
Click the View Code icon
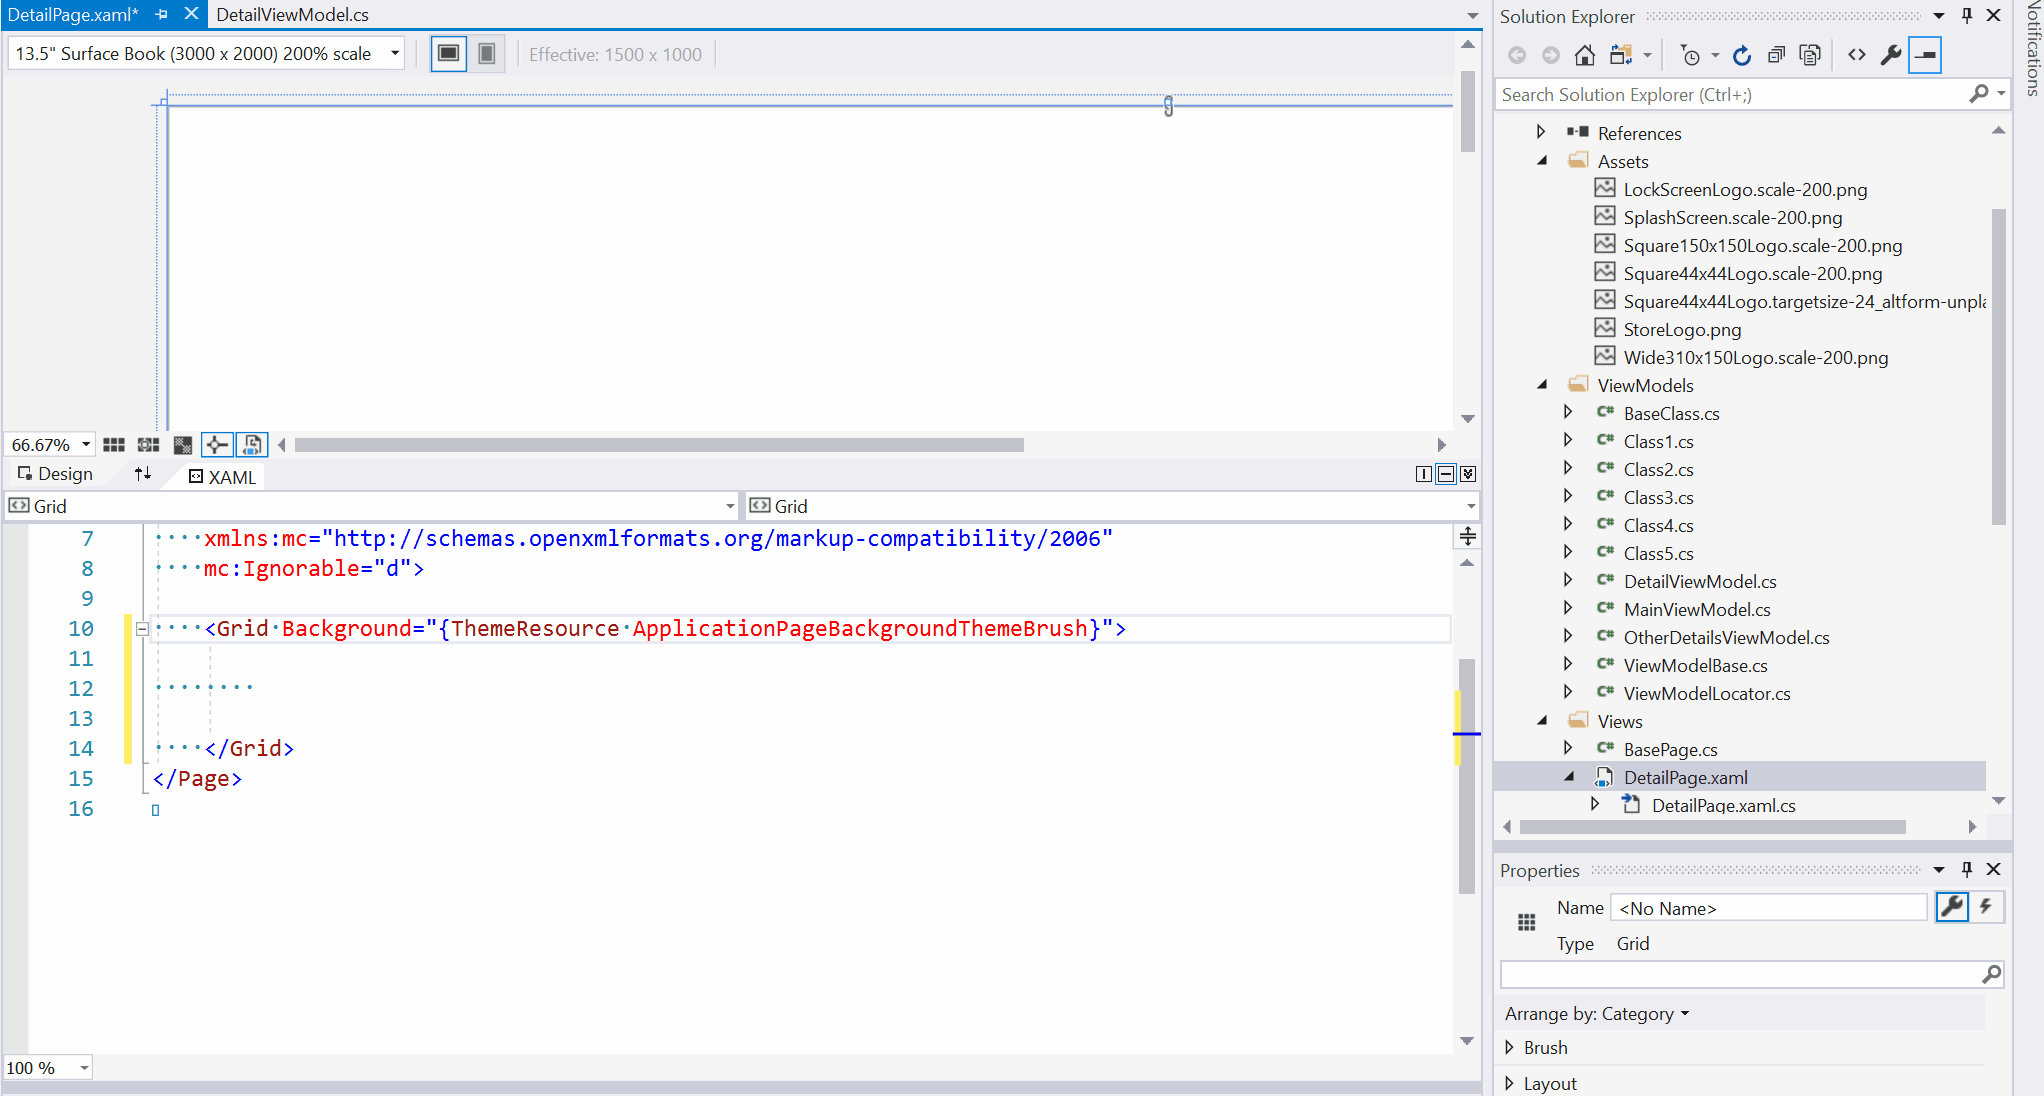click(1856, 55)
